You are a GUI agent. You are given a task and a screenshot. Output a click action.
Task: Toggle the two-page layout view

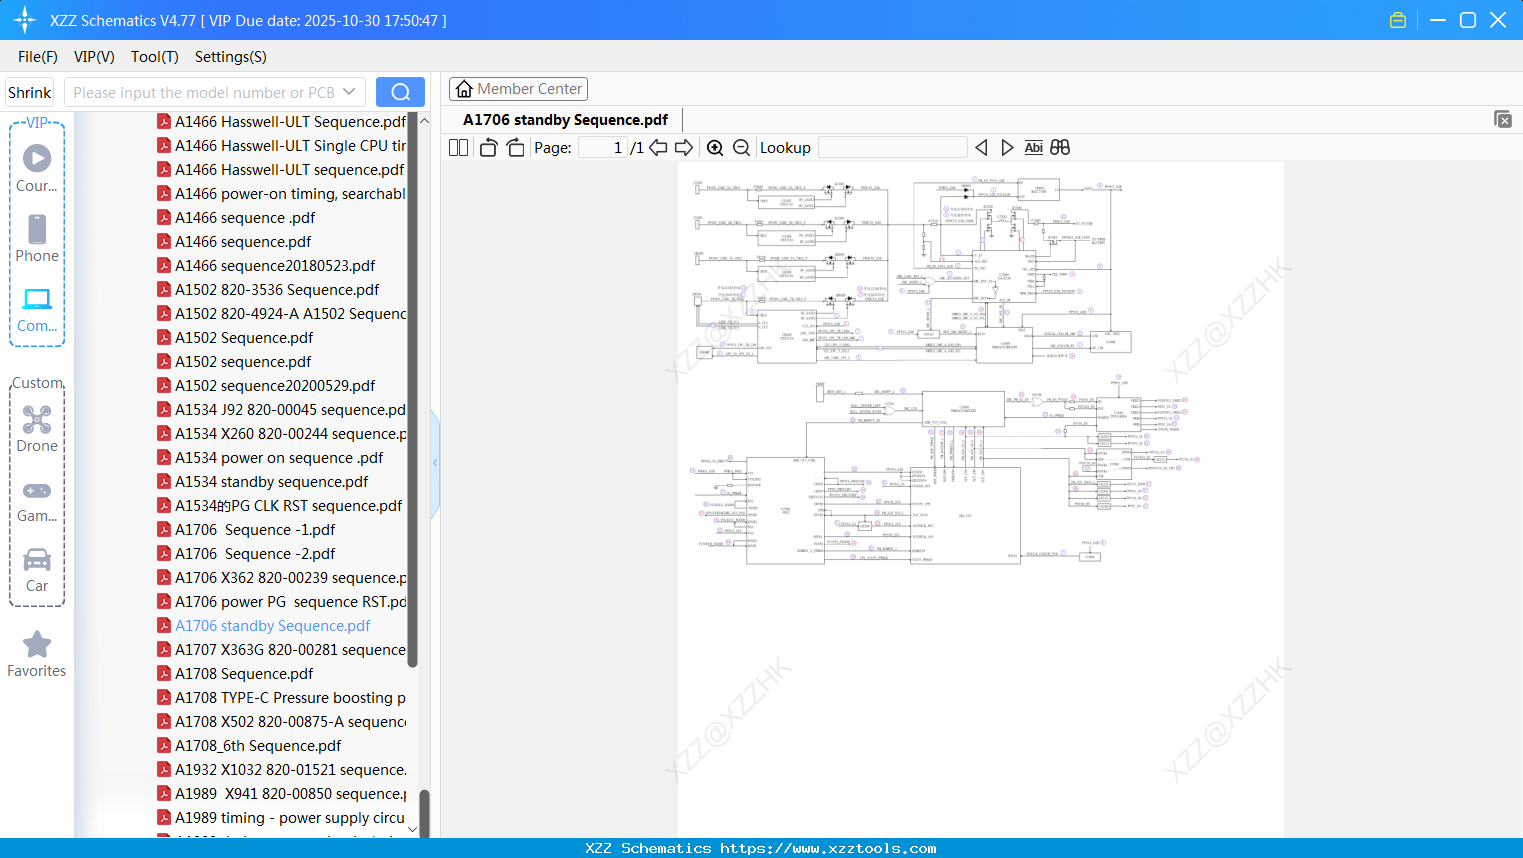458,148
